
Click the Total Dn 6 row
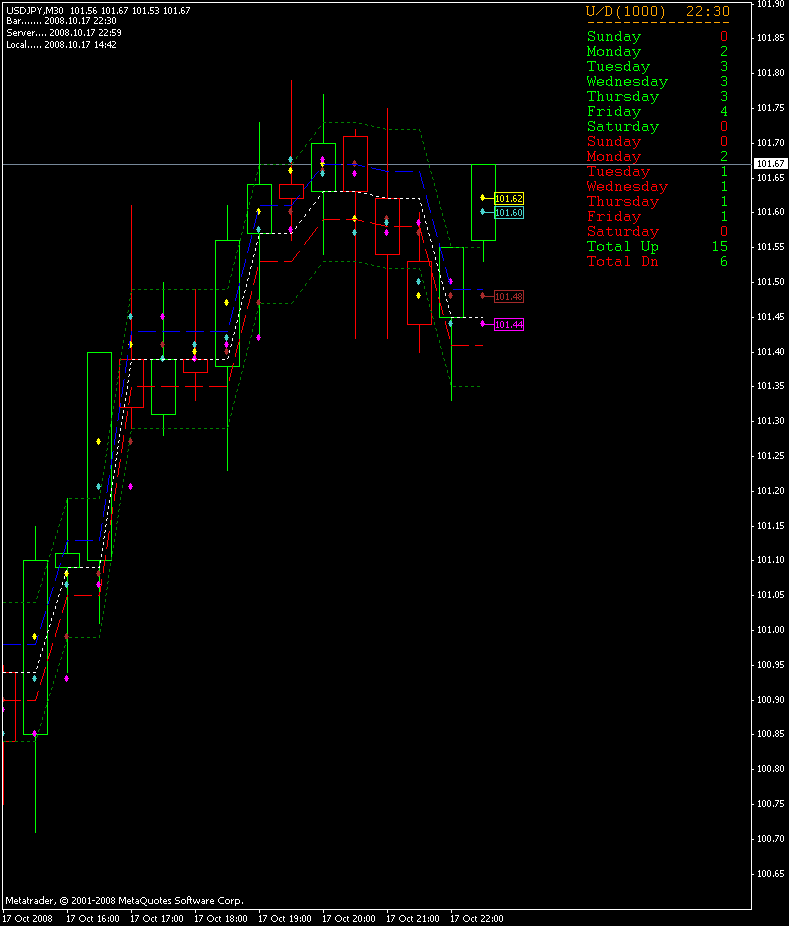(657, 262)
